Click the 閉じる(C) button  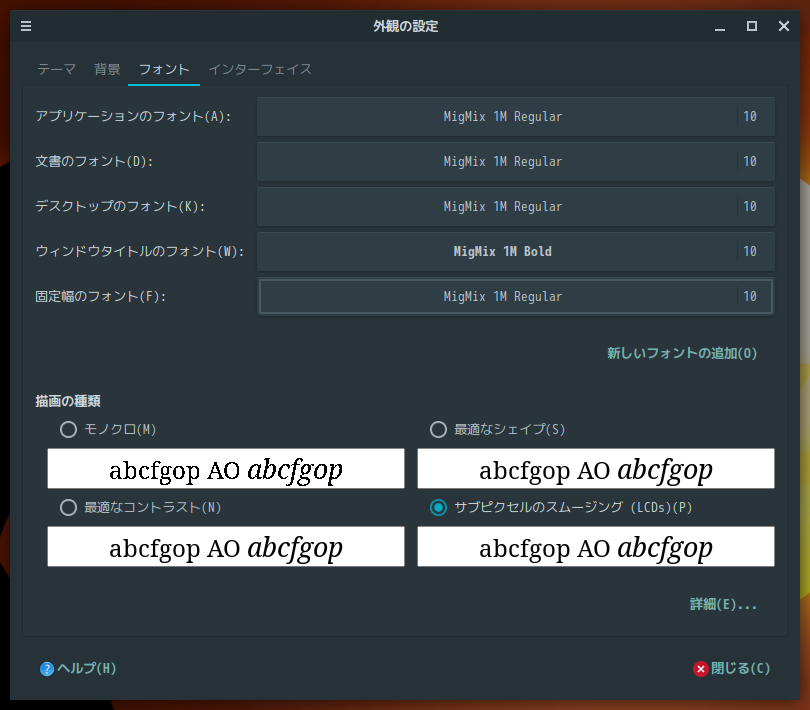731,669
